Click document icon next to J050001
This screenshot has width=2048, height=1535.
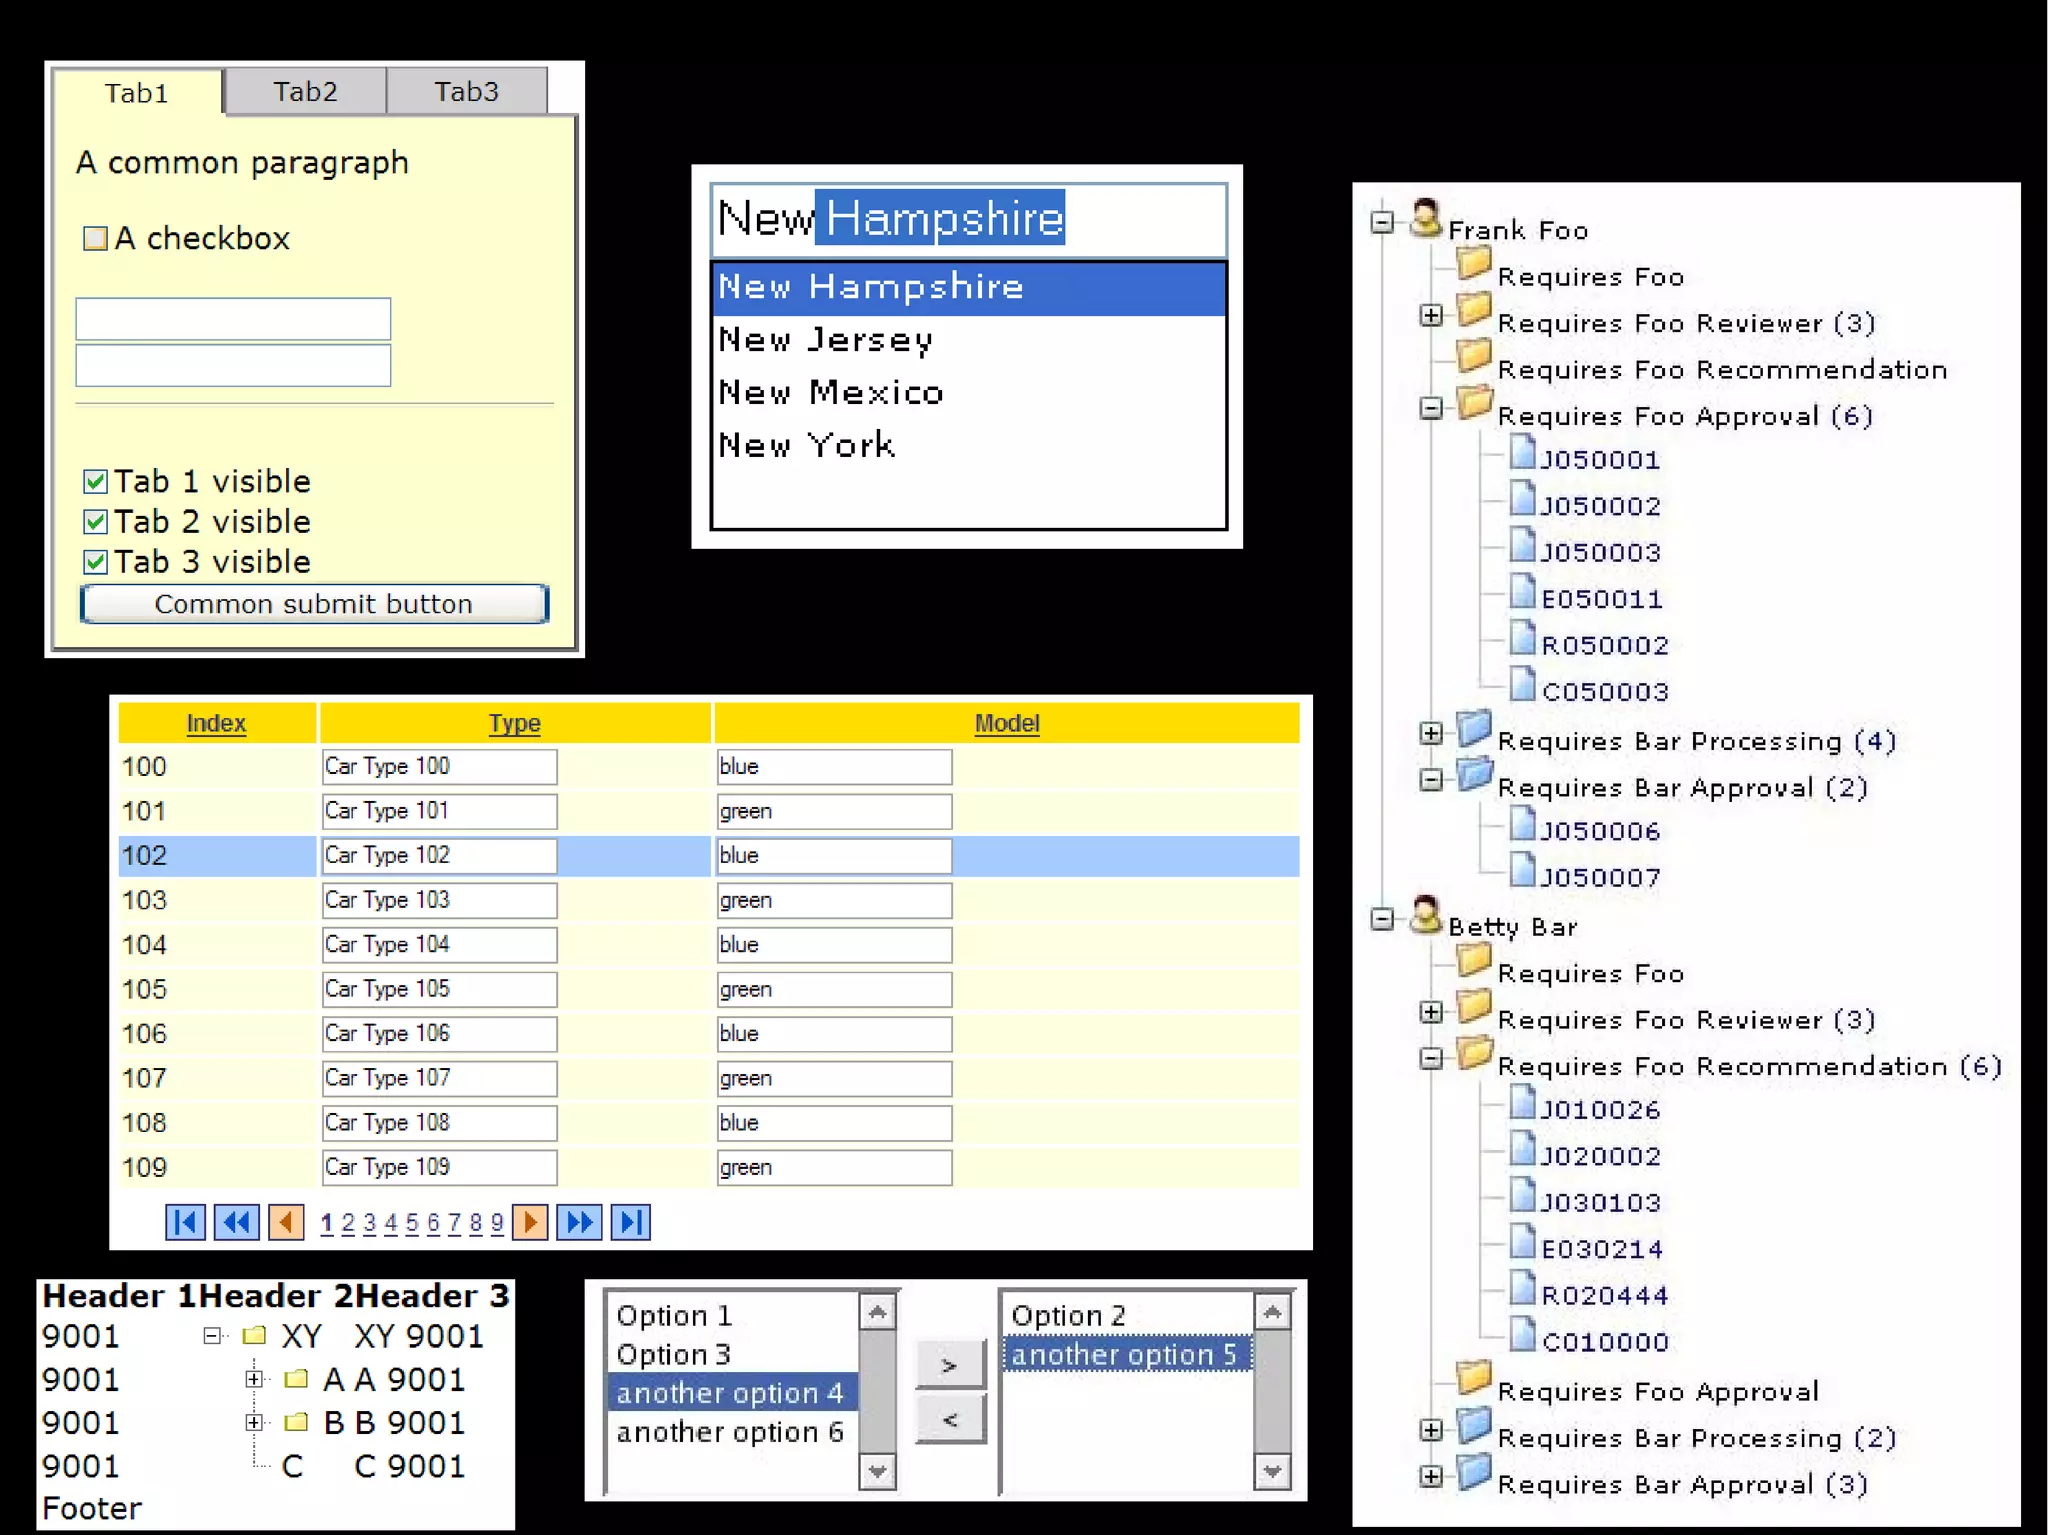pos(1522,453)
